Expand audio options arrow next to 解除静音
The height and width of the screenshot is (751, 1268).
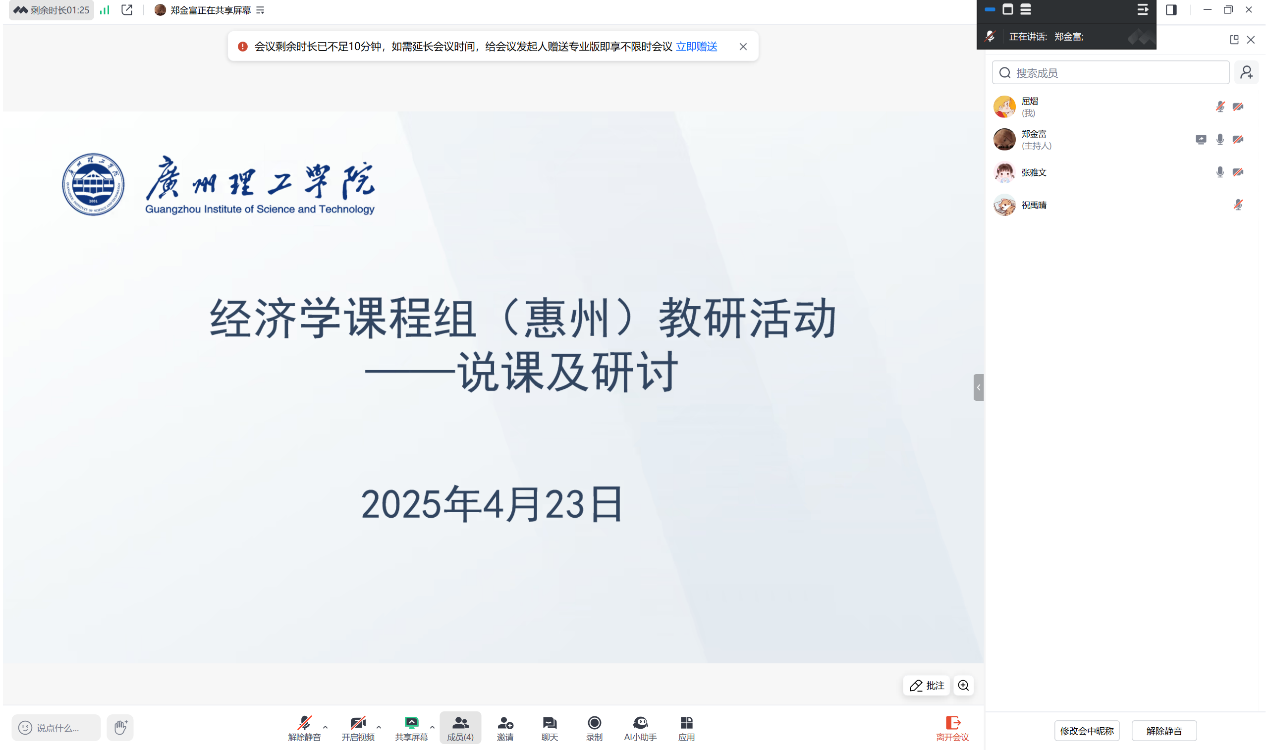(x=325, y=727)
